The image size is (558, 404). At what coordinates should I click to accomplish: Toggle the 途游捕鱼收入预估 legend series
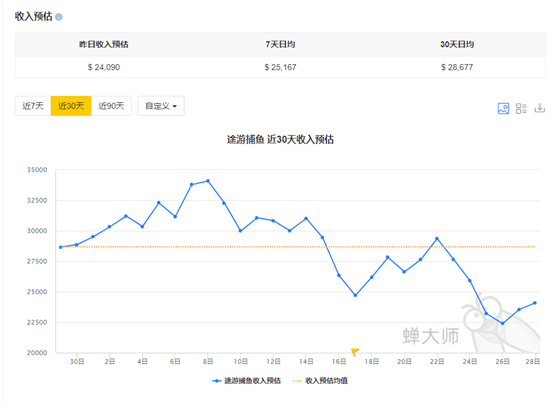coord(246,381)
